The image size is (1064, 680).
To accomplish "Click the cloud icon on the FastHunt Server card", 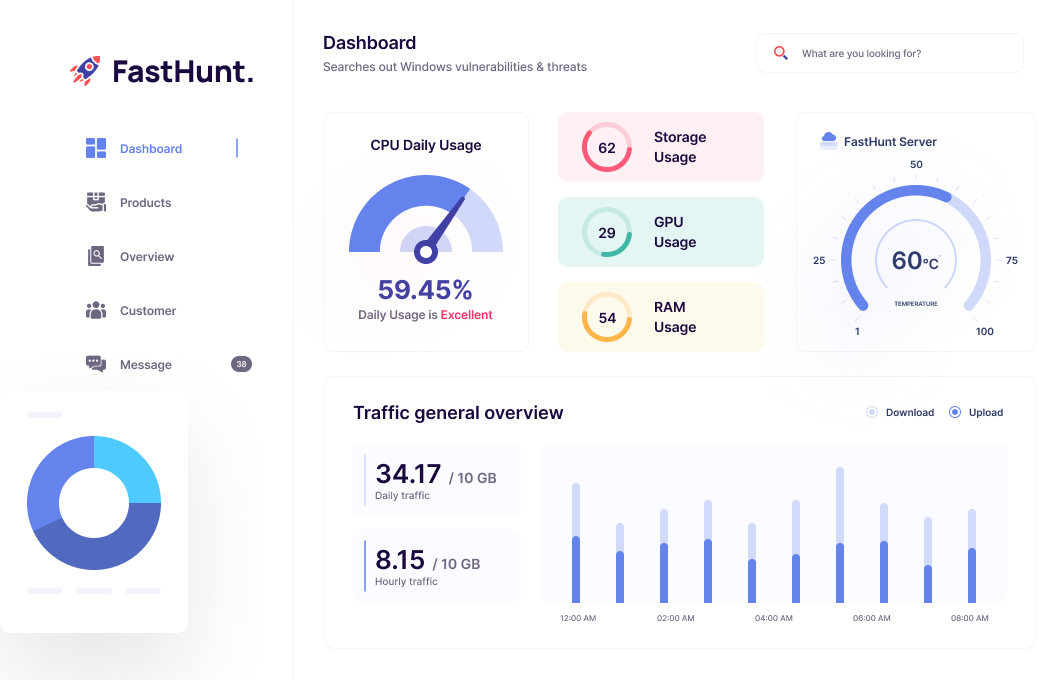I will (828, 140).
